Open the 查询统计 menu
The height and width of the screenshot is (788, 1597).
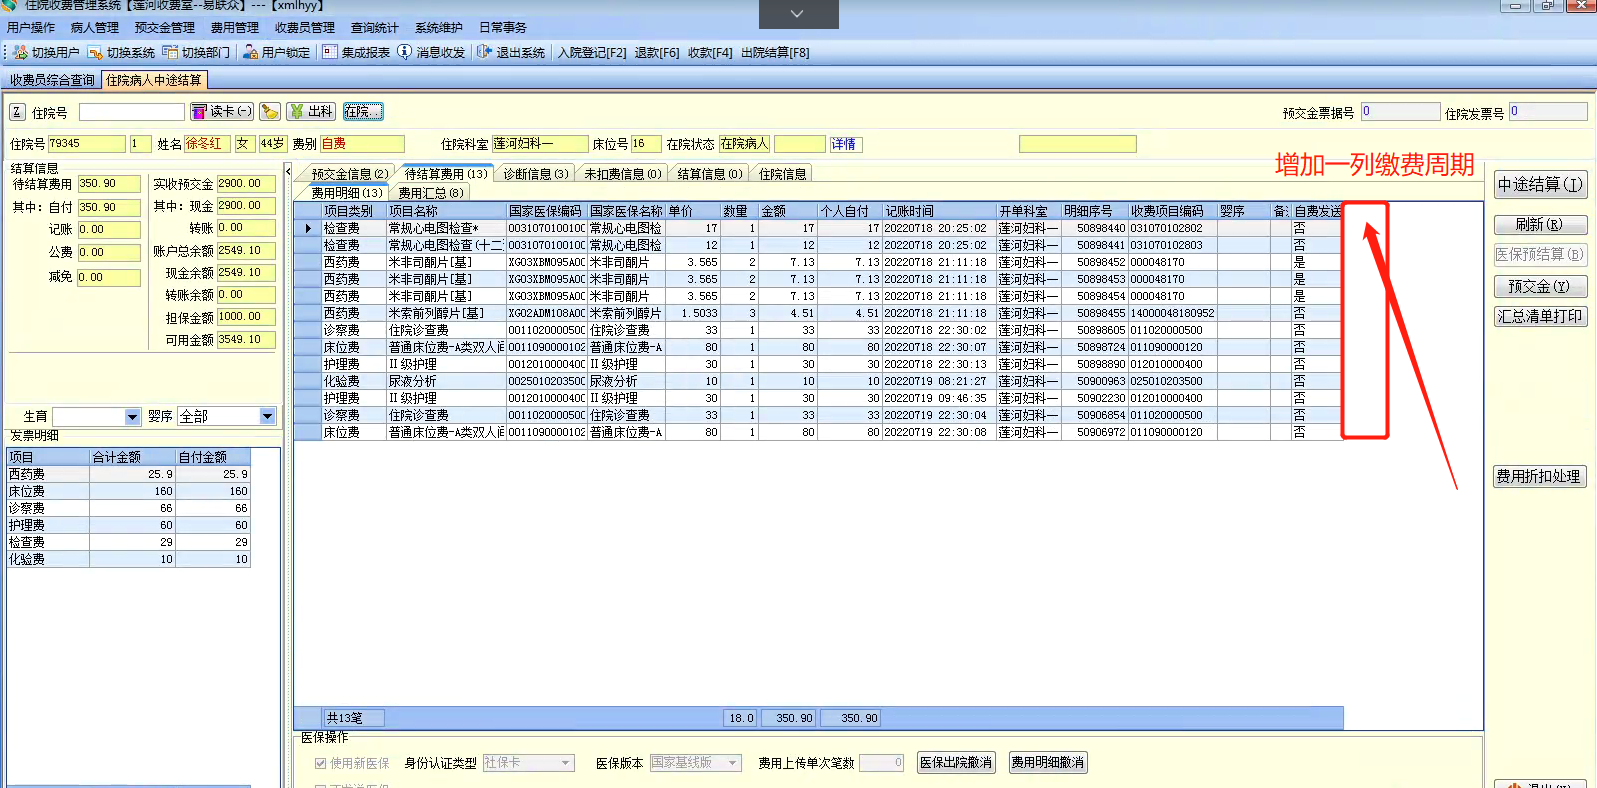pyautogui.click(x=375, y=28)
